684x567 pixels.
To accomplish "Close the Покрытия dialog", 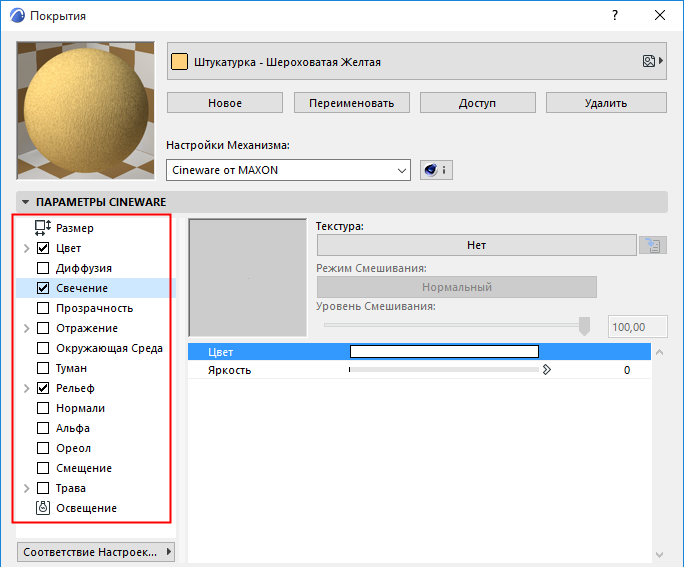I will tap(660, 15).
